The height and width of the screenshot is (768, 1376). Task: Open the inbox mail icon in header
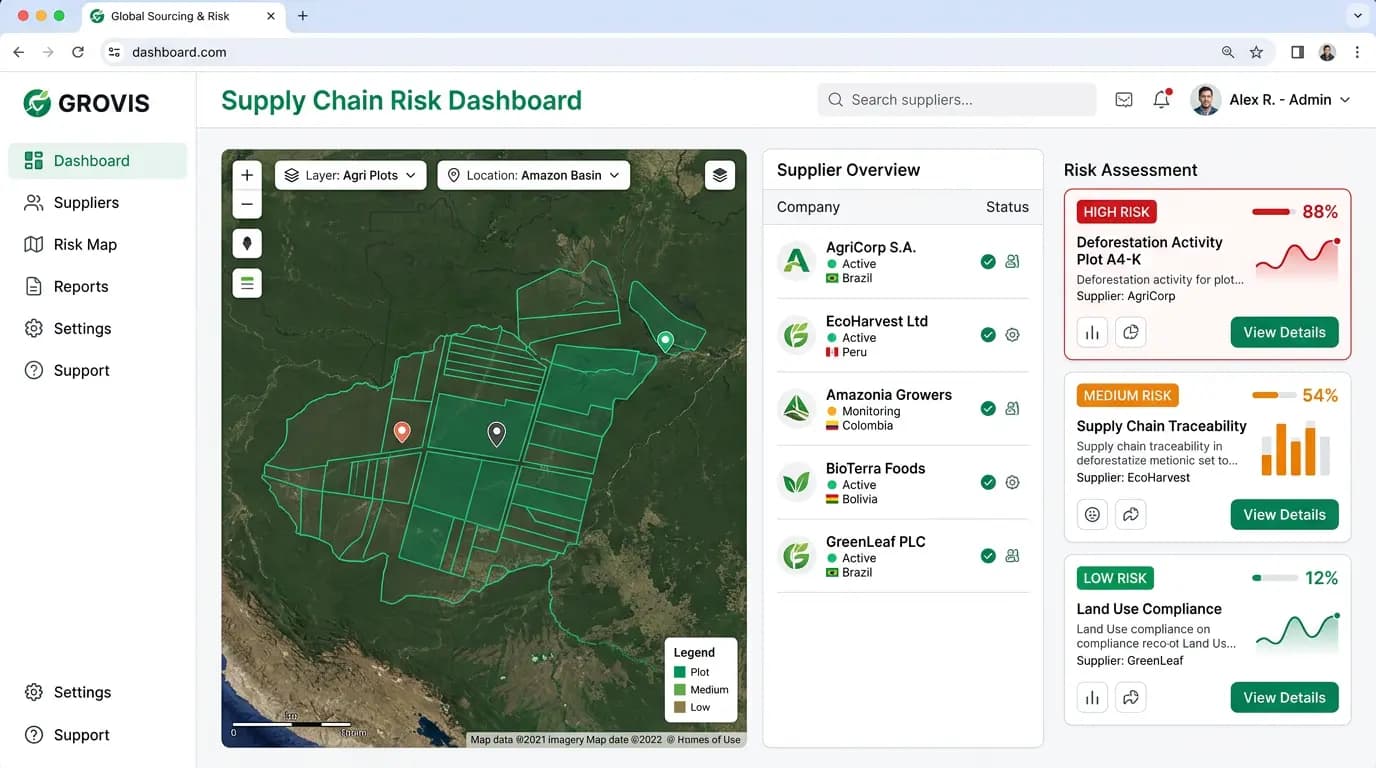(x=1123, y=99)
